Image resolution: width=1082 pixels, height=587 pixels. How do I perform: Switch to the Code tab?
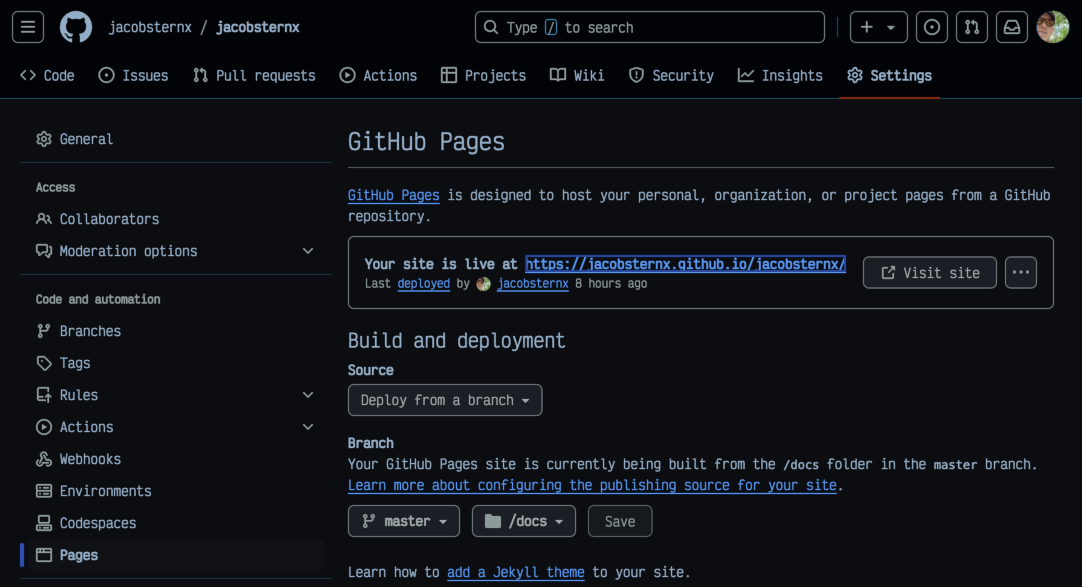tap(47, 76)
